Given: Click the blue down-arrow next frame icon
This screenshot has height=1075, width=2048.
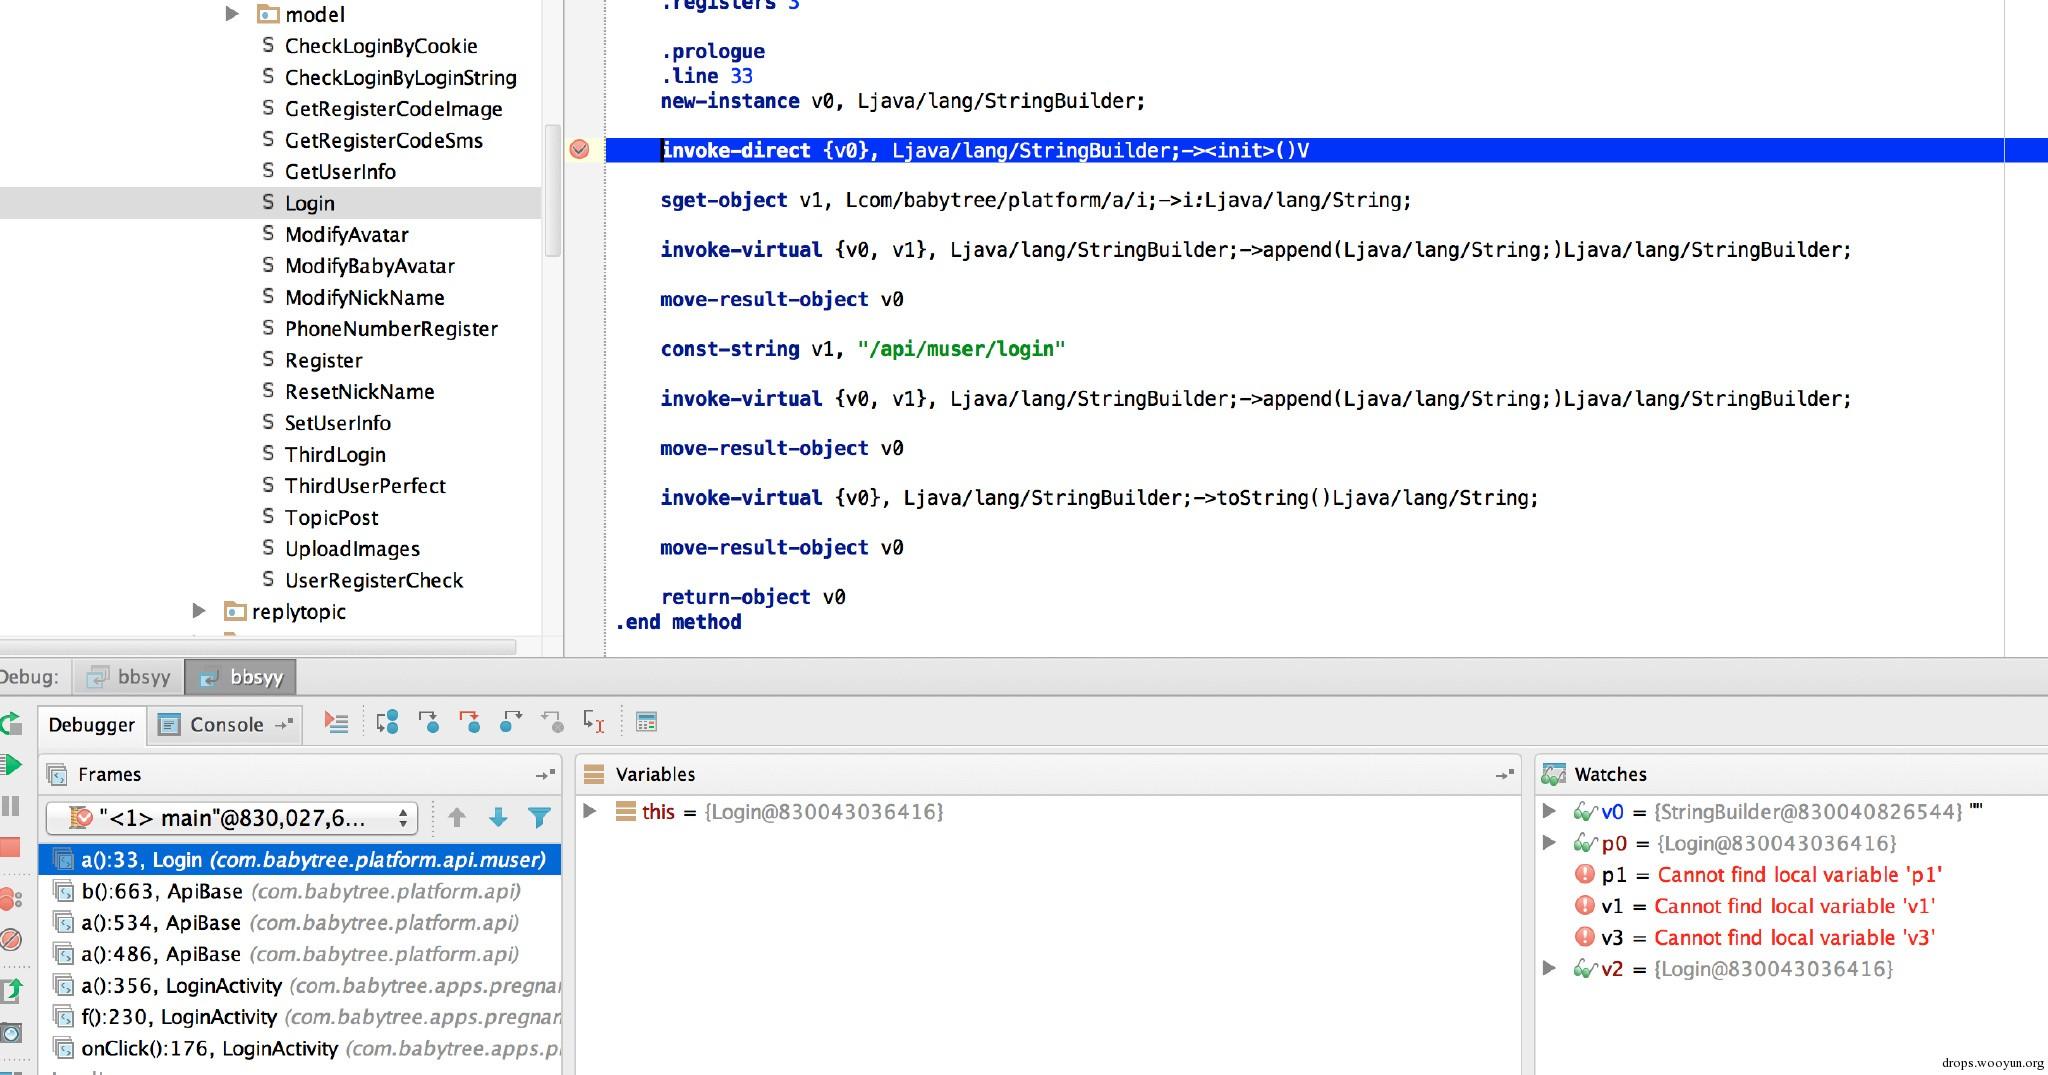Looking at the screenshot, I should [498, 818].
